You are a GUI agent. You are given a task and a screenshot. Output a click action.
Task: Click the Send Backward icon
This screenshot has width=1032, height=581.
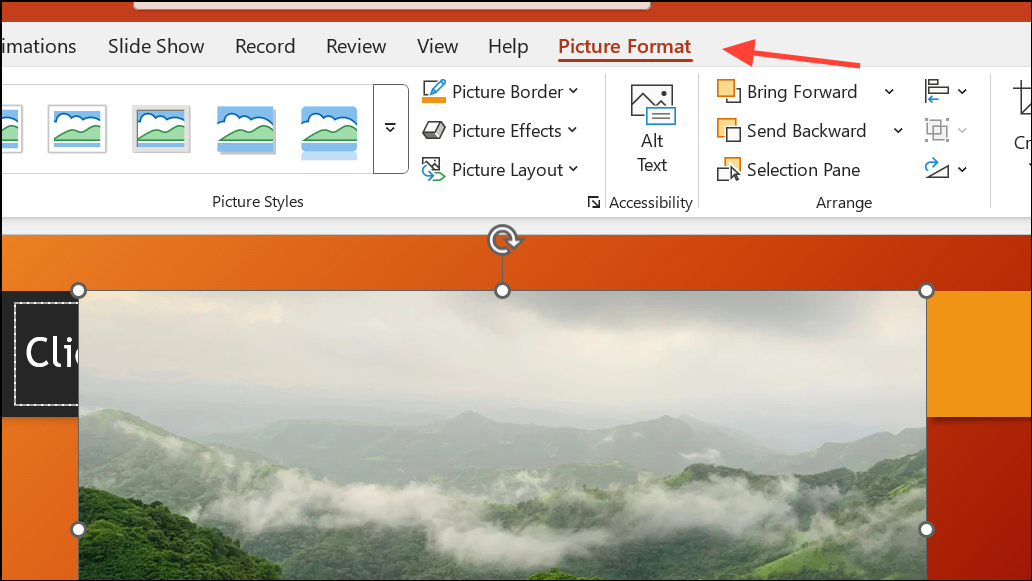pyautogui.click(x=729, y=130)
